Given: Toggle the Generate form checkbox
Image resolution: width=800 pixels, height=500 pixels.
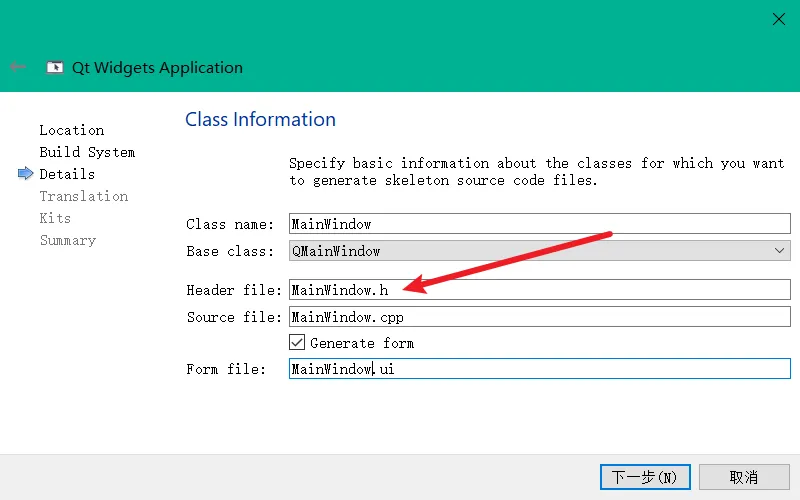Looking at the screenshot, I should [x=297, y=342].
